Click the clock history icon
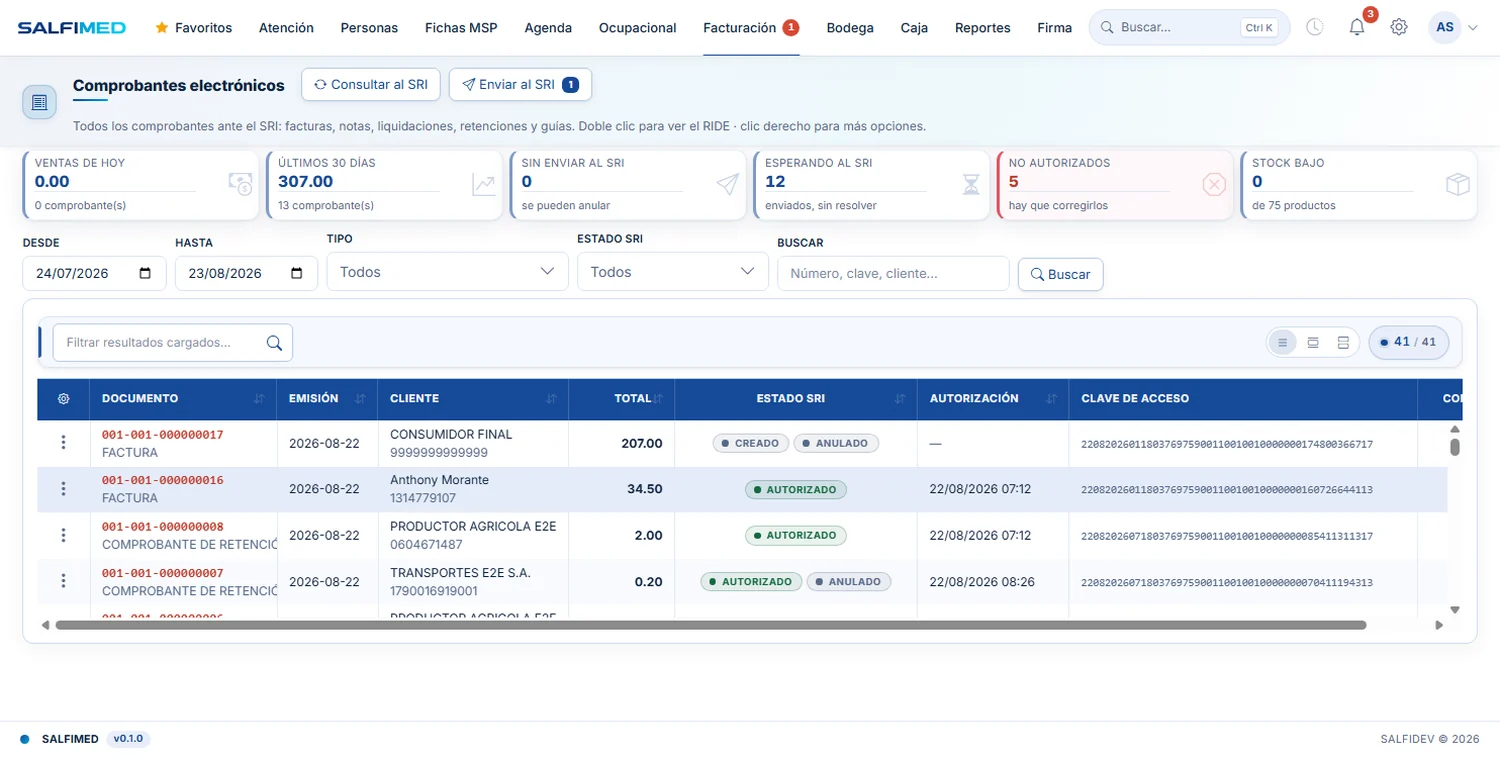 coord(1315,27)
